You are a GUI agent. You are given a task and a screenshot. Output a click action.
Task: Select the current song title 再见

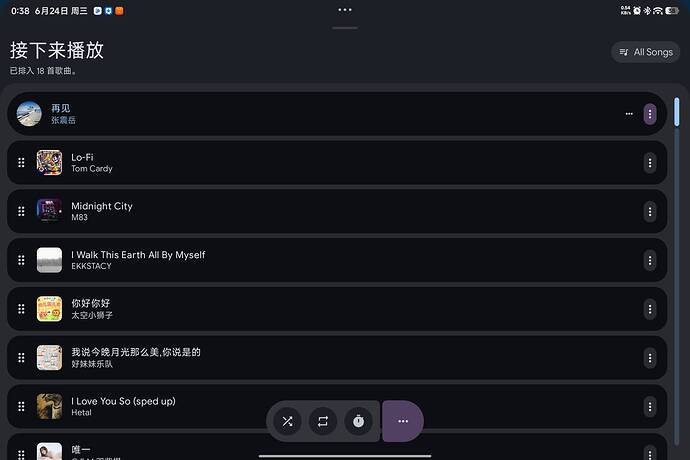61,108
